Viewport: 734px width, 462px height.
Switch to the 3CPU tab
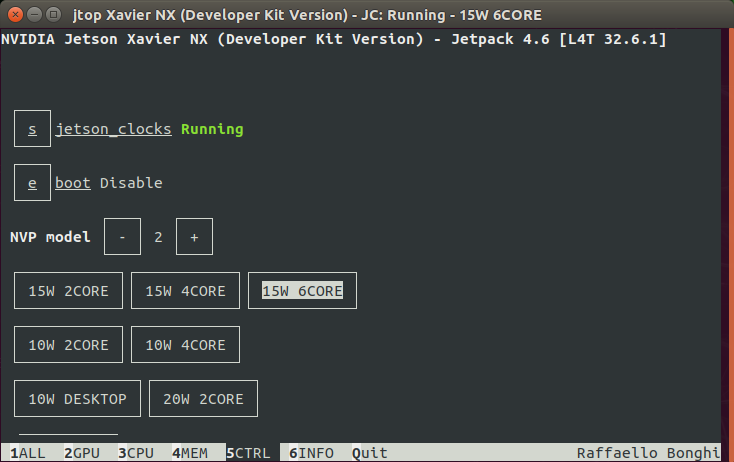[x=136, y=453]
